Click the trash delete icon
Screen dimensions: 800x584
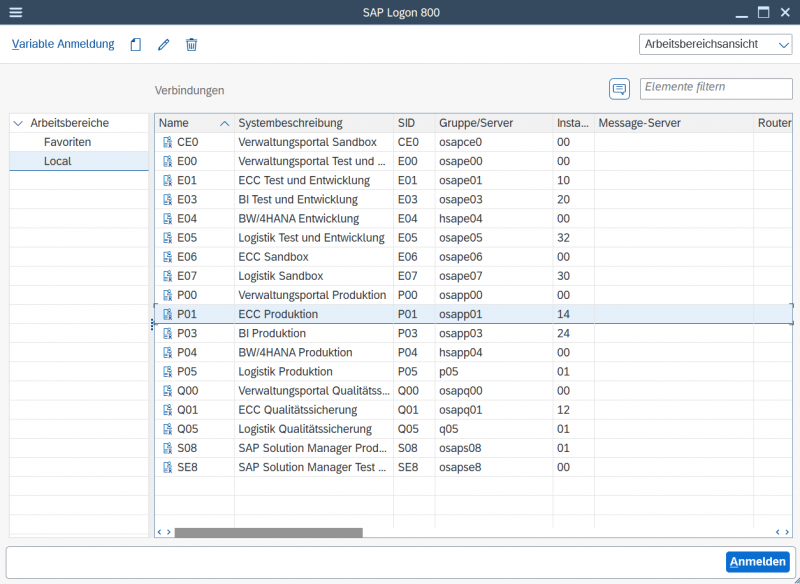pyautogui.click(x=191, y=44)
